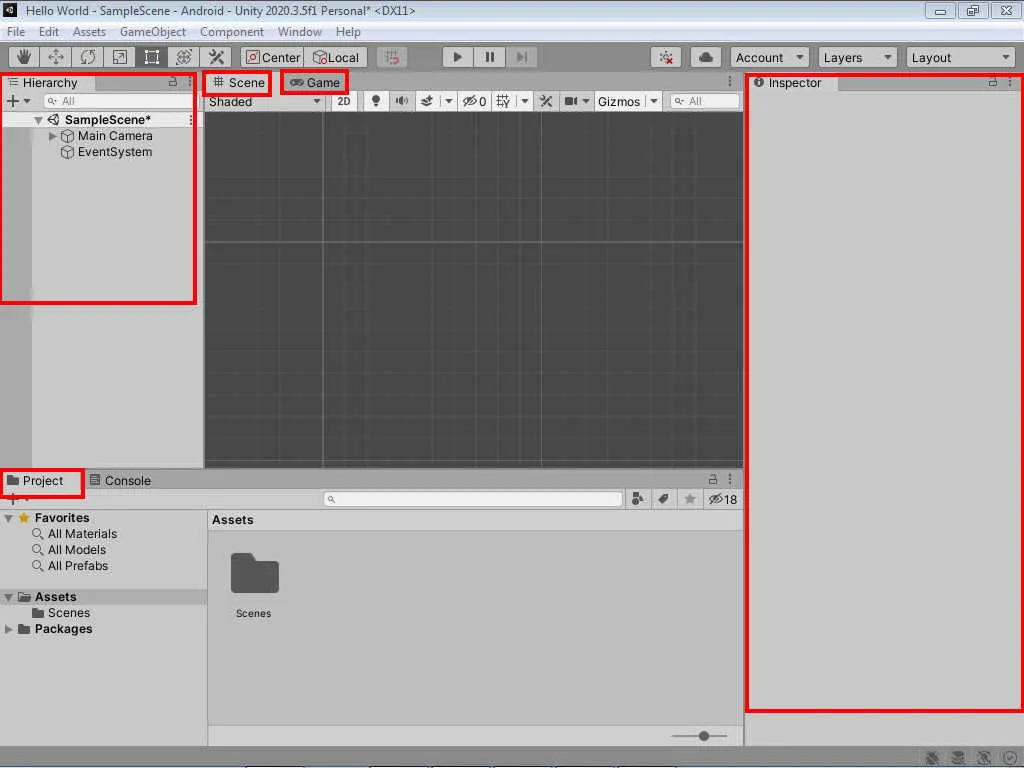The height and width of the screenshot is (768, 1024).
Task: Toggle hidden objects visibility in scene
Action: 474,101
